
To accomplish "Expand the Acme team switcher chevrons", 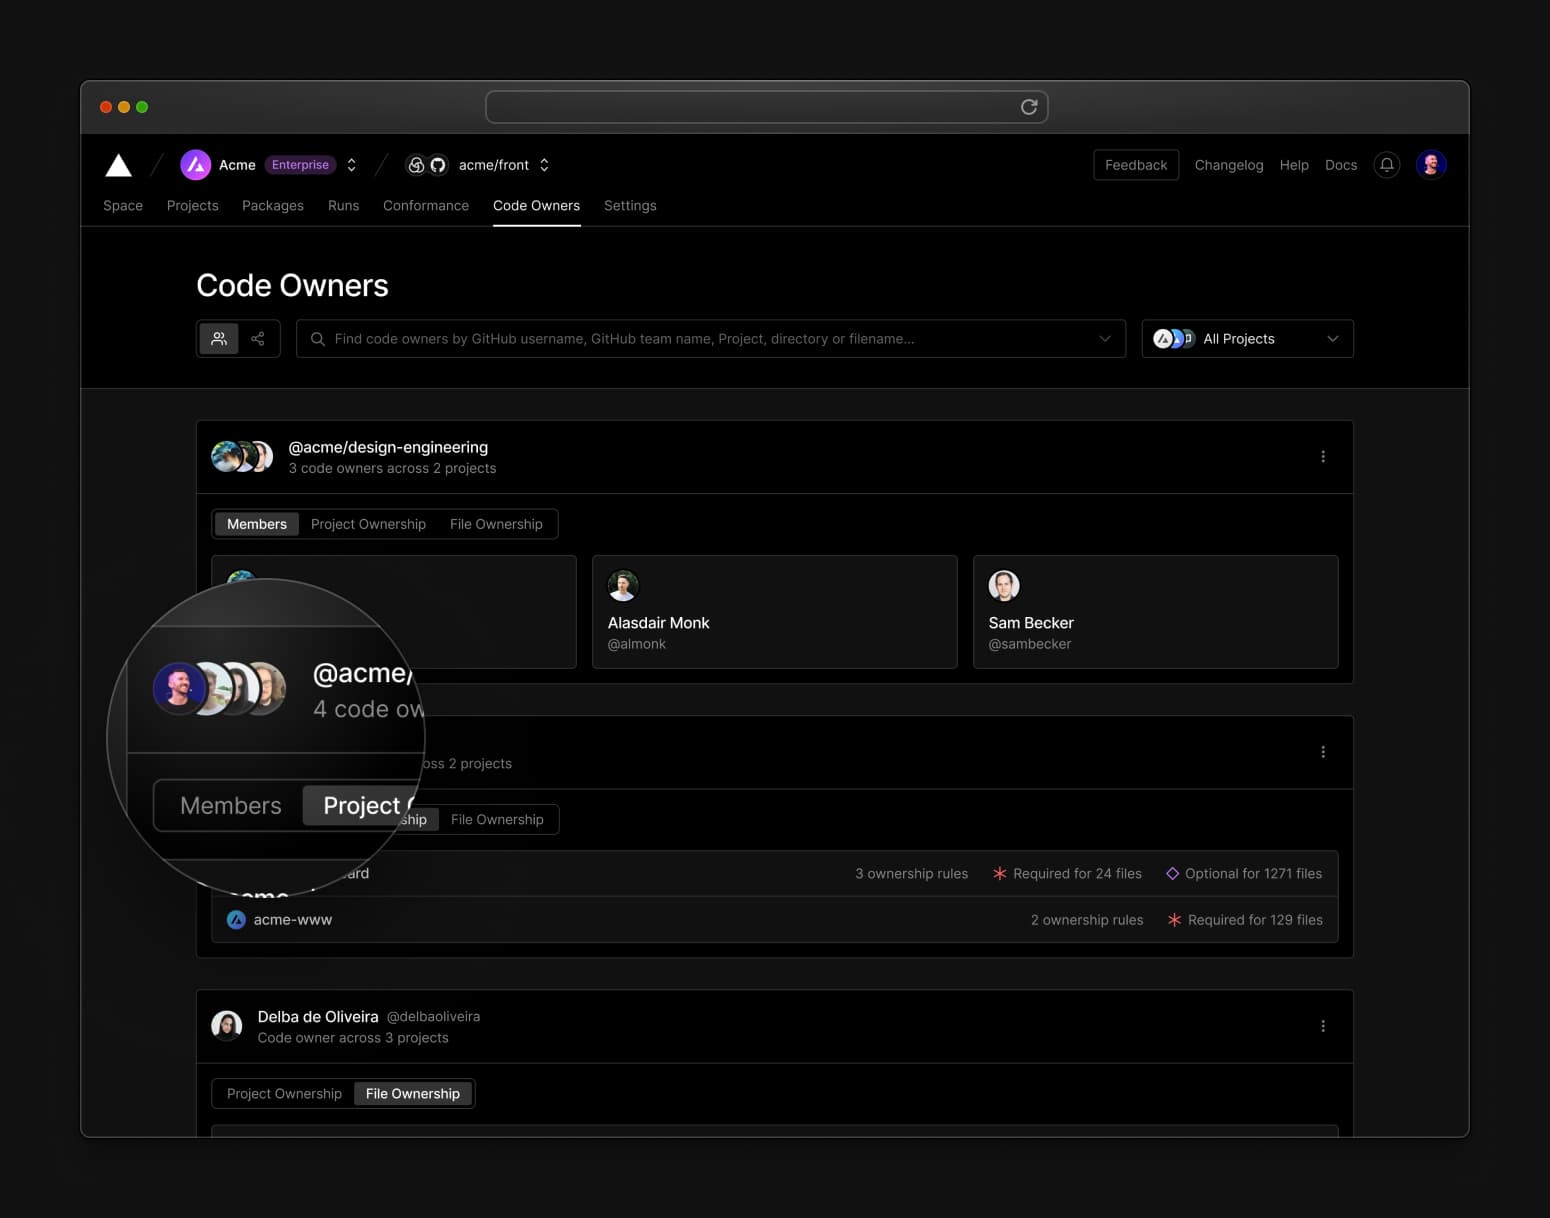I will tap(352, 165).
